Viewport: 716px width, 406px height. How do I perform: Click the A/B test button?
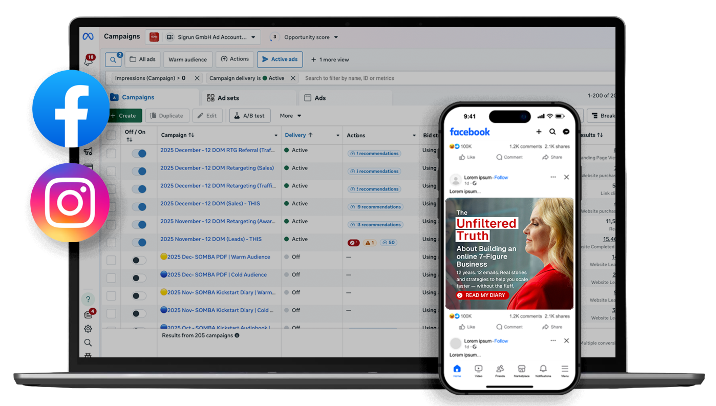[x=250, y=116]
